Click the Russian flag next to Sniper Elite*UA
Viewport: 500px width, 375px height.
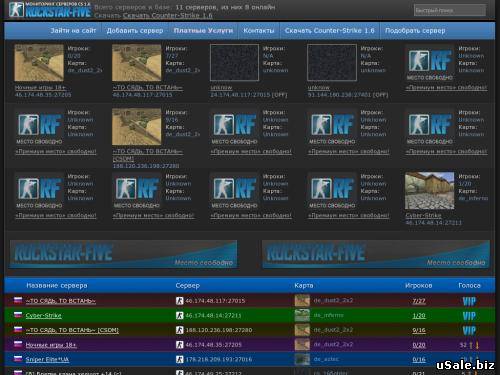coord(18,359)
